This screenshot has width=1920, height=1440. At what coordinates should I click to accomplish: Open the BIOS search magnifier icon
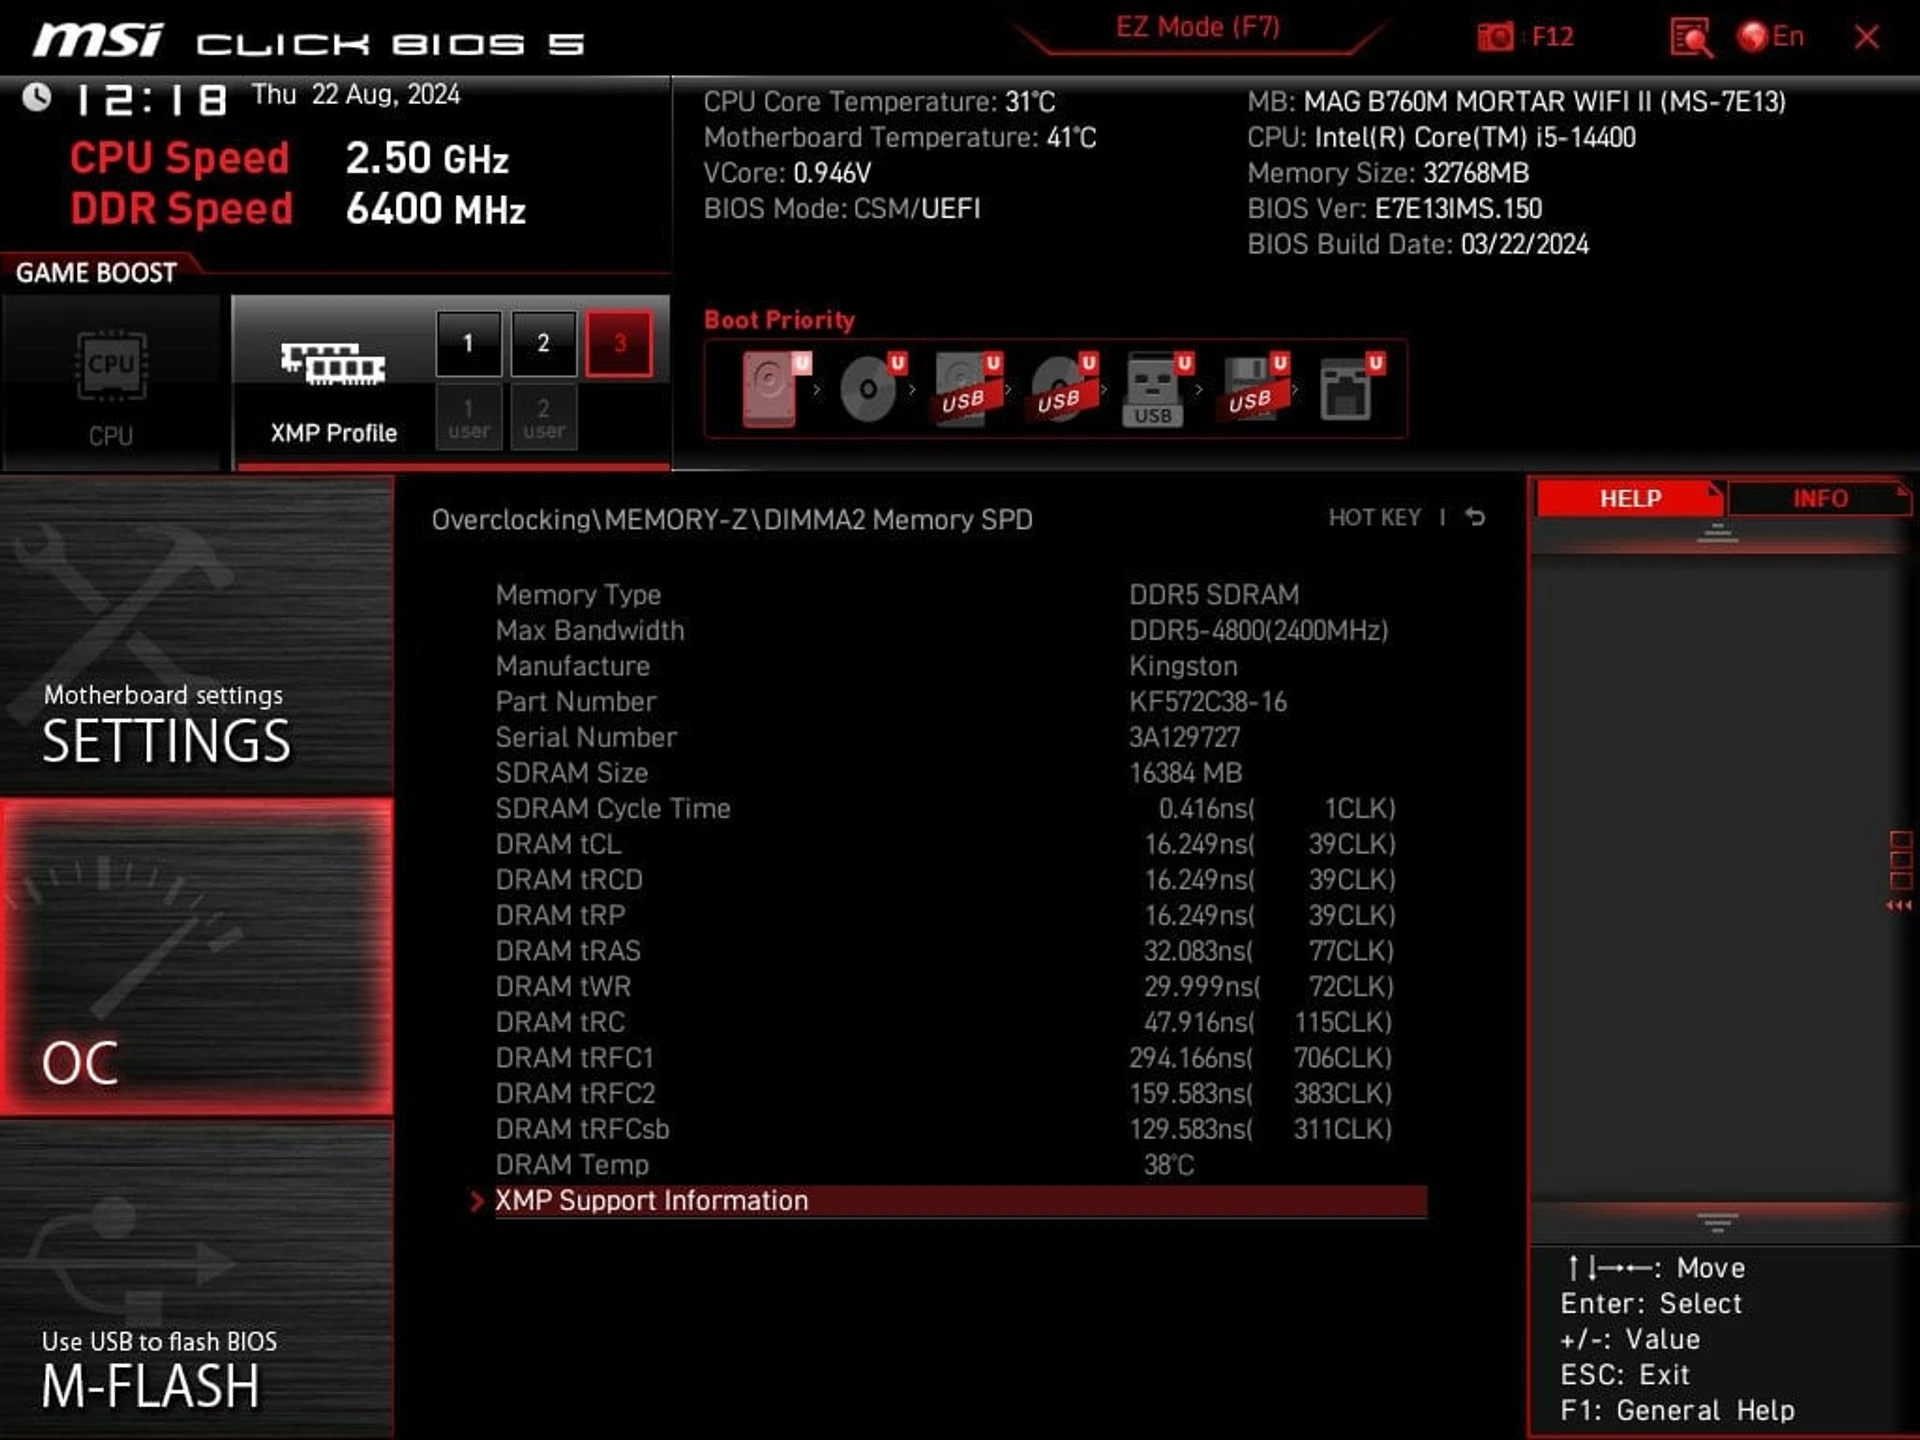(1691, 37)
